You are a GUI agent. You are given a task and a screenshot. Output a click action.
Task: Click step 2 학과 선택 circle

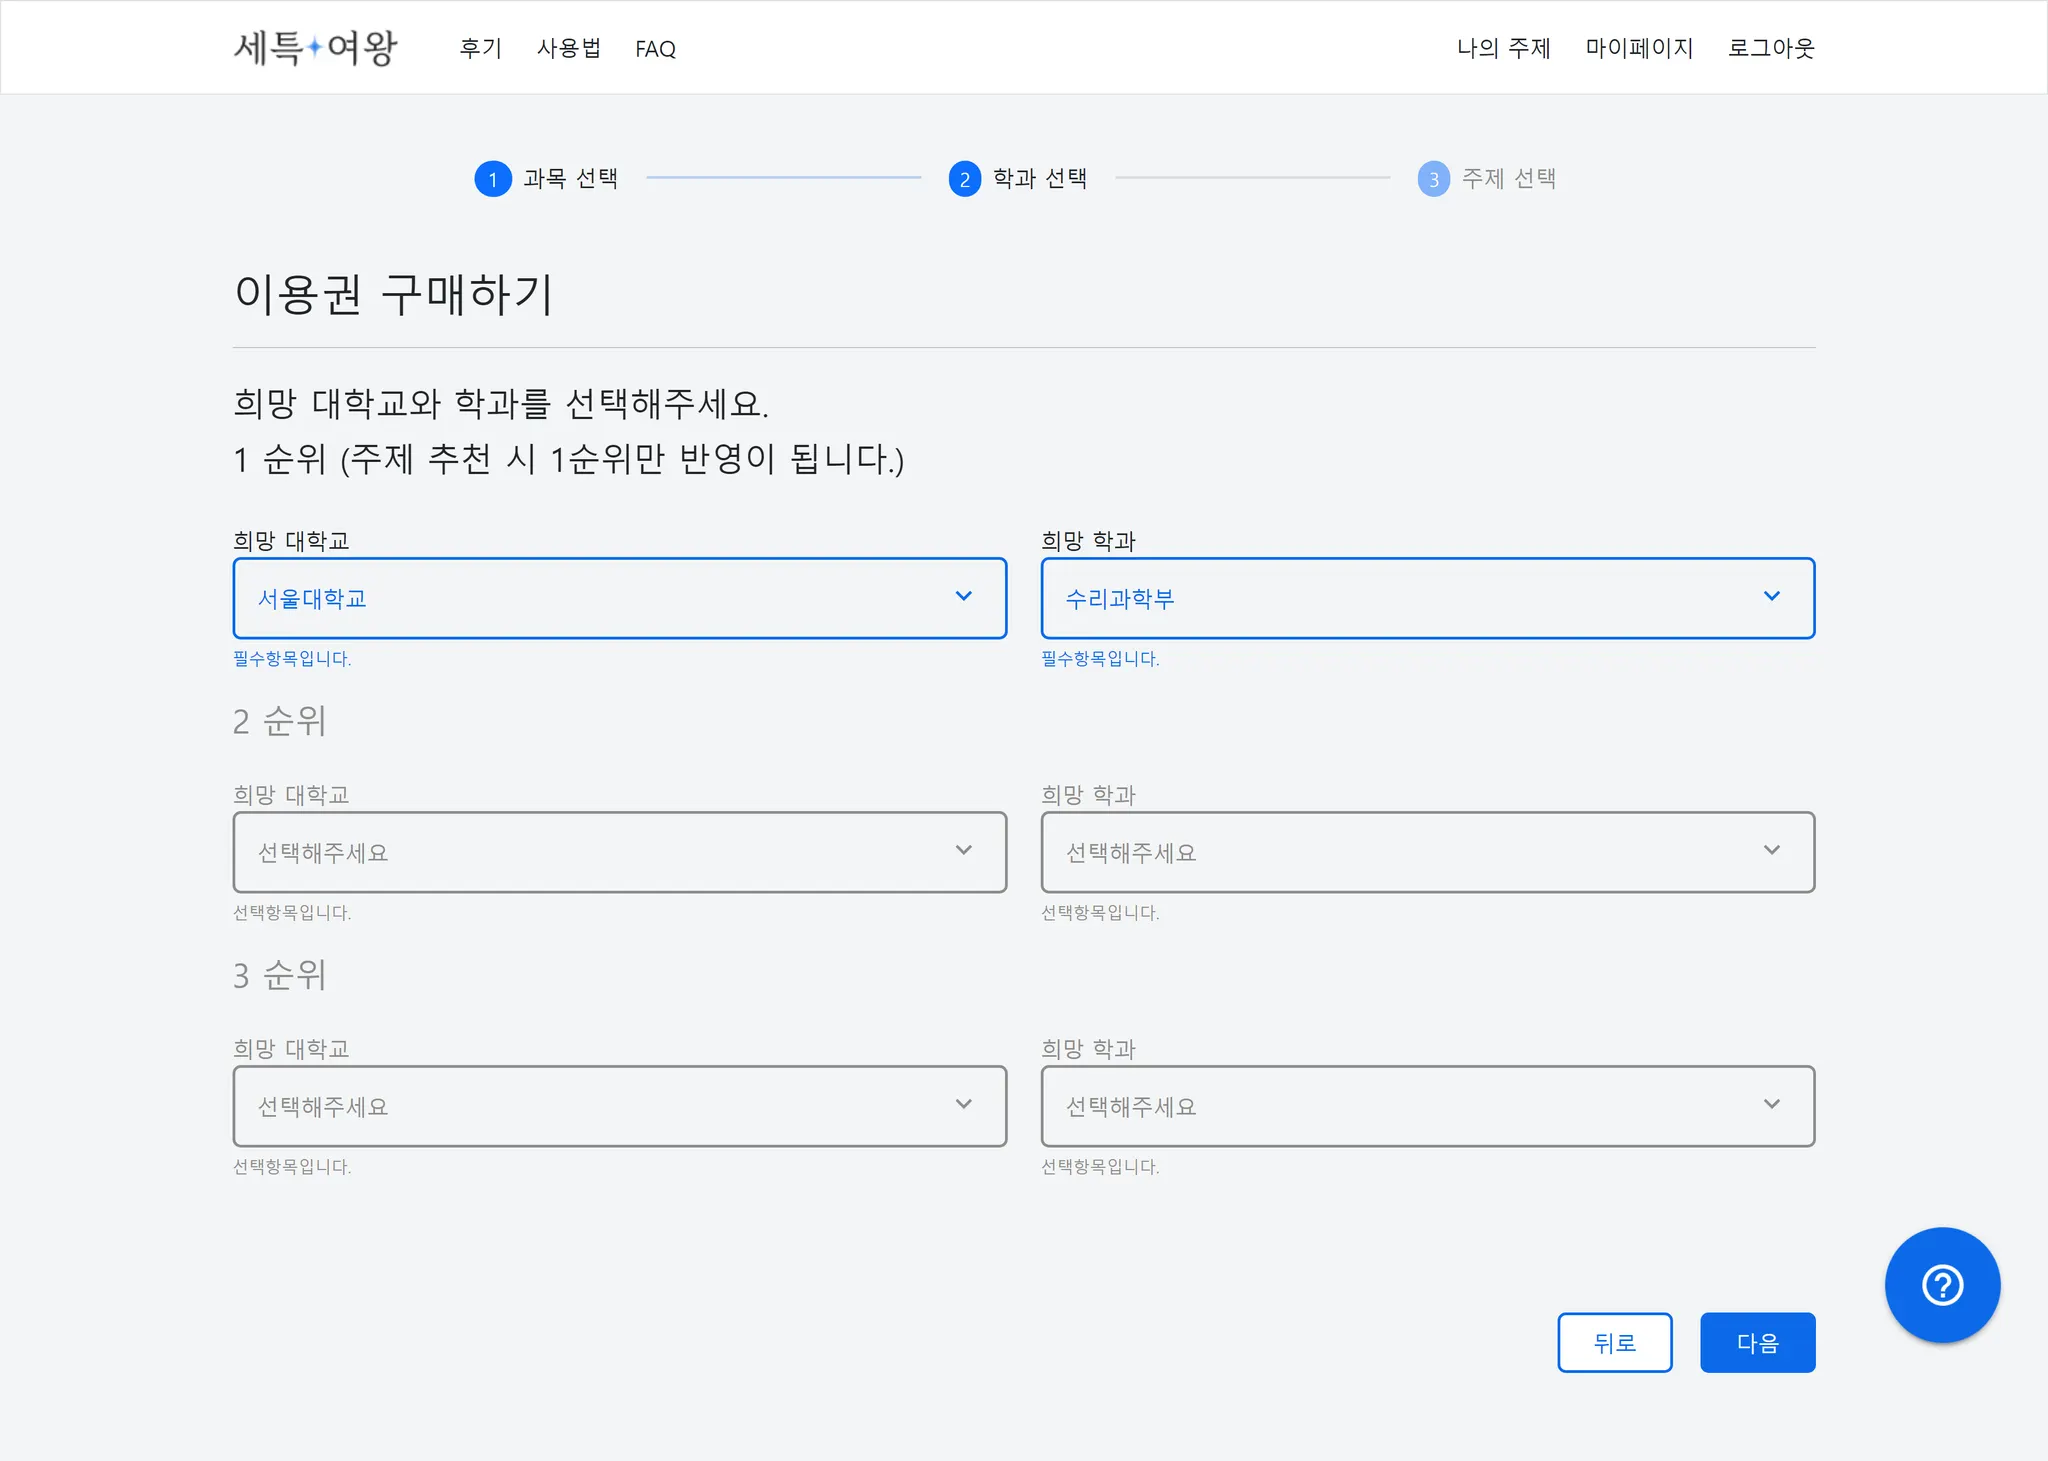coord(964,179)
